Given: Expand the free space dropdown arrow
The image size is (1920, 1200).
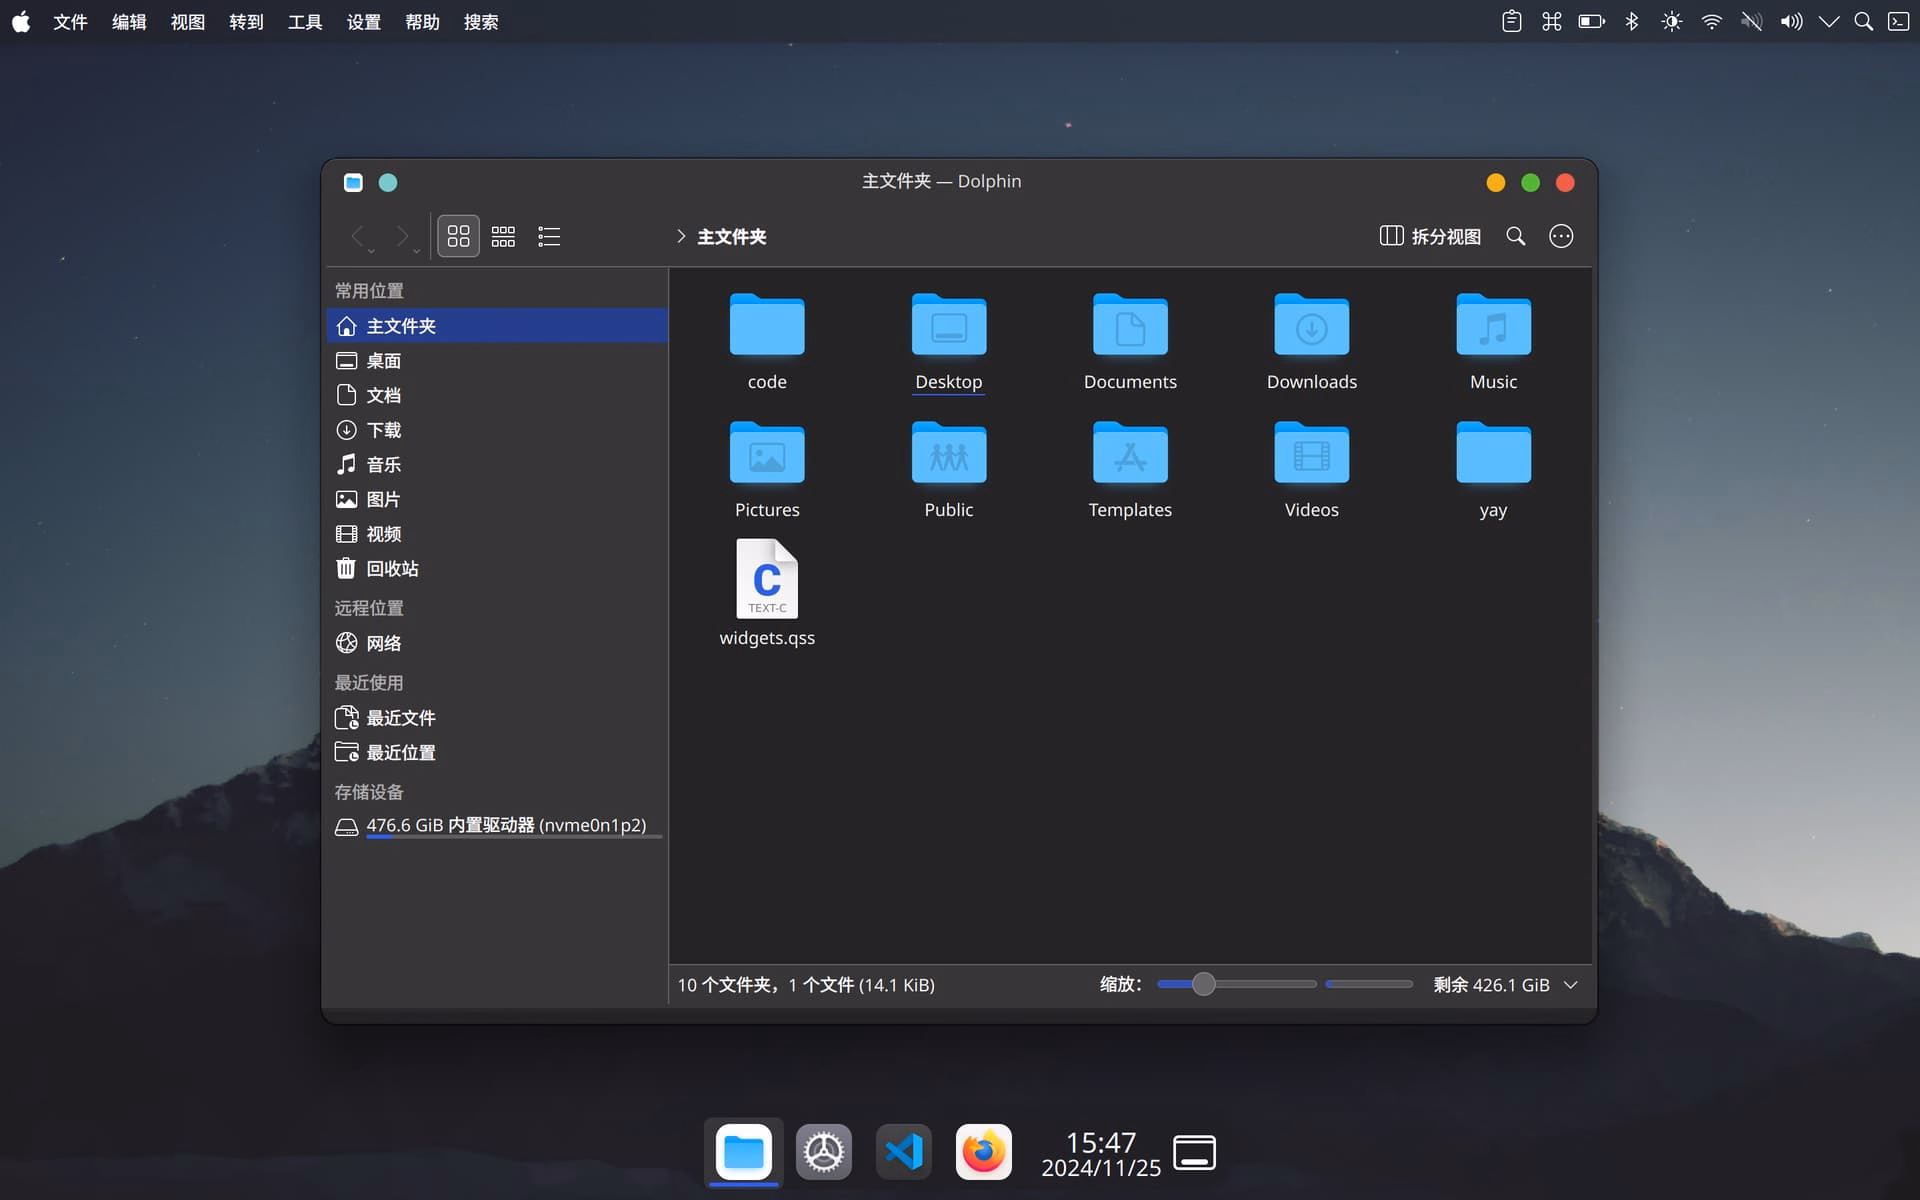Looking at the screenshot, I should coord(1571,985).
